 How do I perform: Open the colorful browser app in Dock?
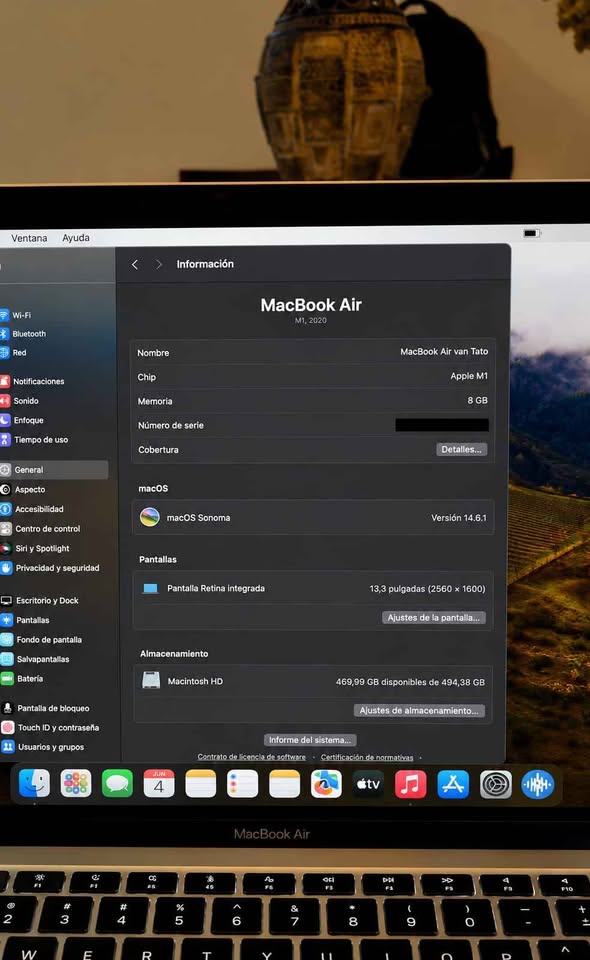(326, 784)
